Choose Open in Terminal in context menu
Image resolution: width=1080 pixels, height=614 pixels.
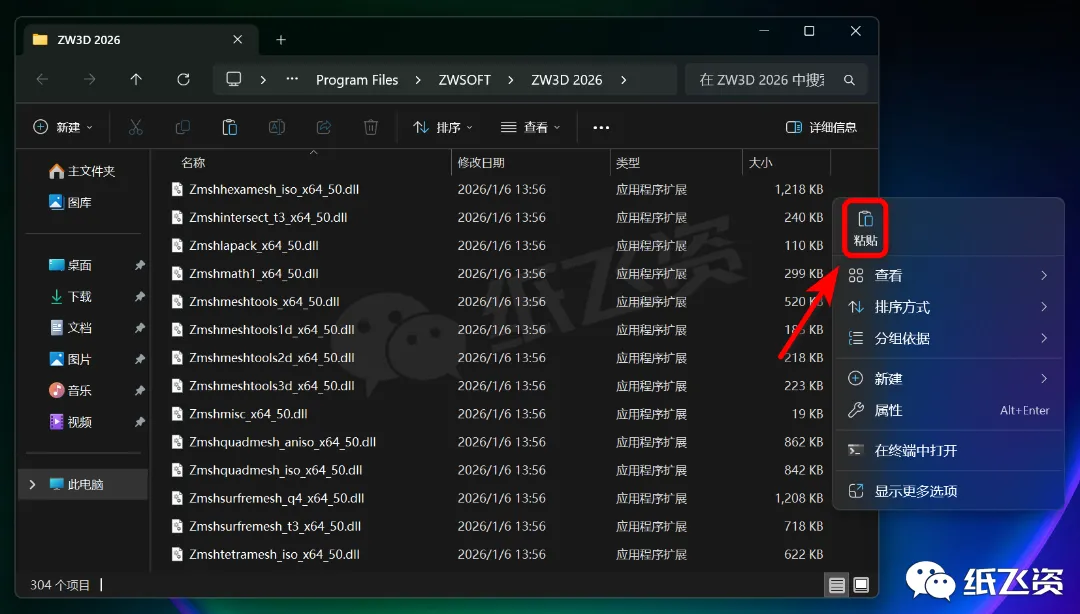(948, 451)
